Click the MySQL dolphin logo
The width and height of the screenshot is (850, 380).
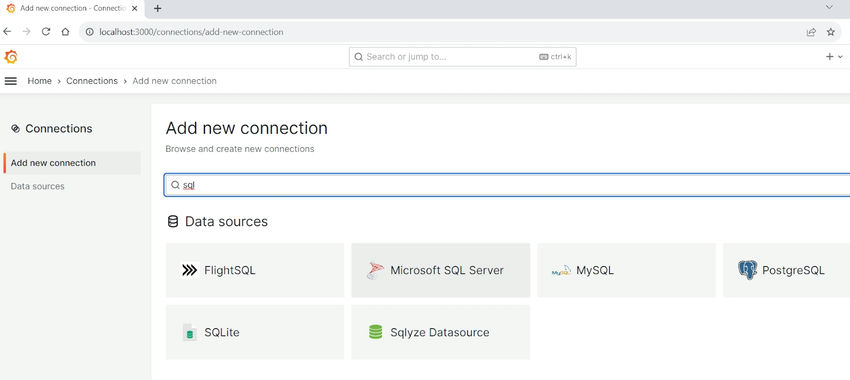click(x=561, y=271)
